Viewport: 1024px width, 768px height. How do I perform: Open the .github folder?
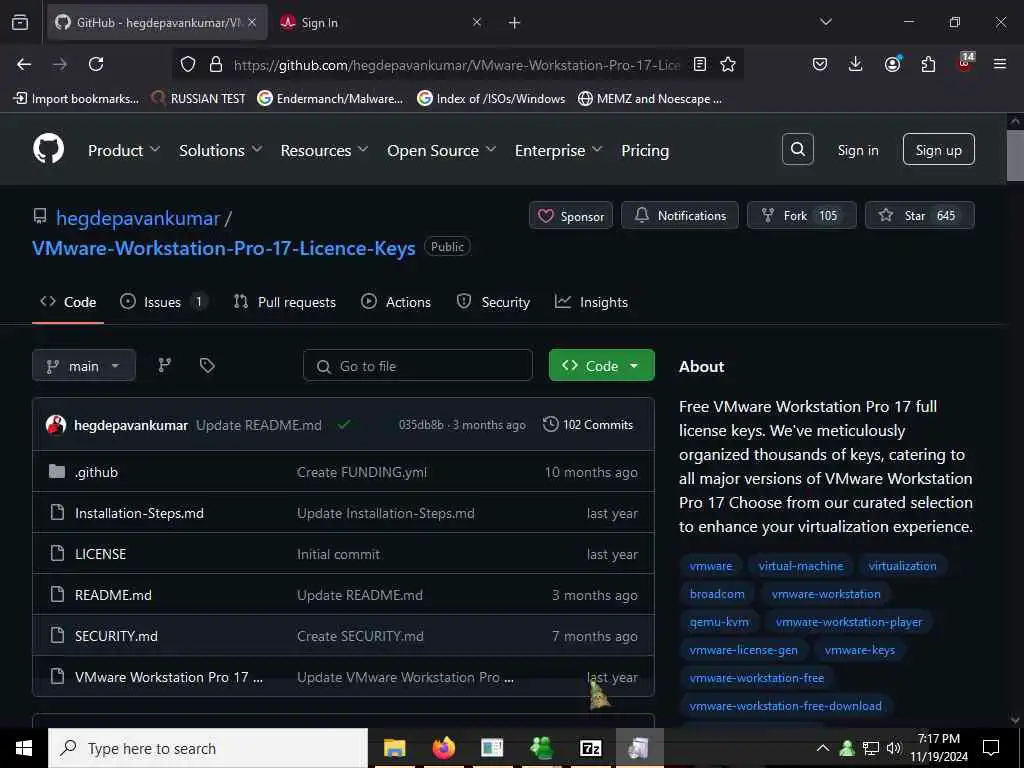tap(97, 472)
